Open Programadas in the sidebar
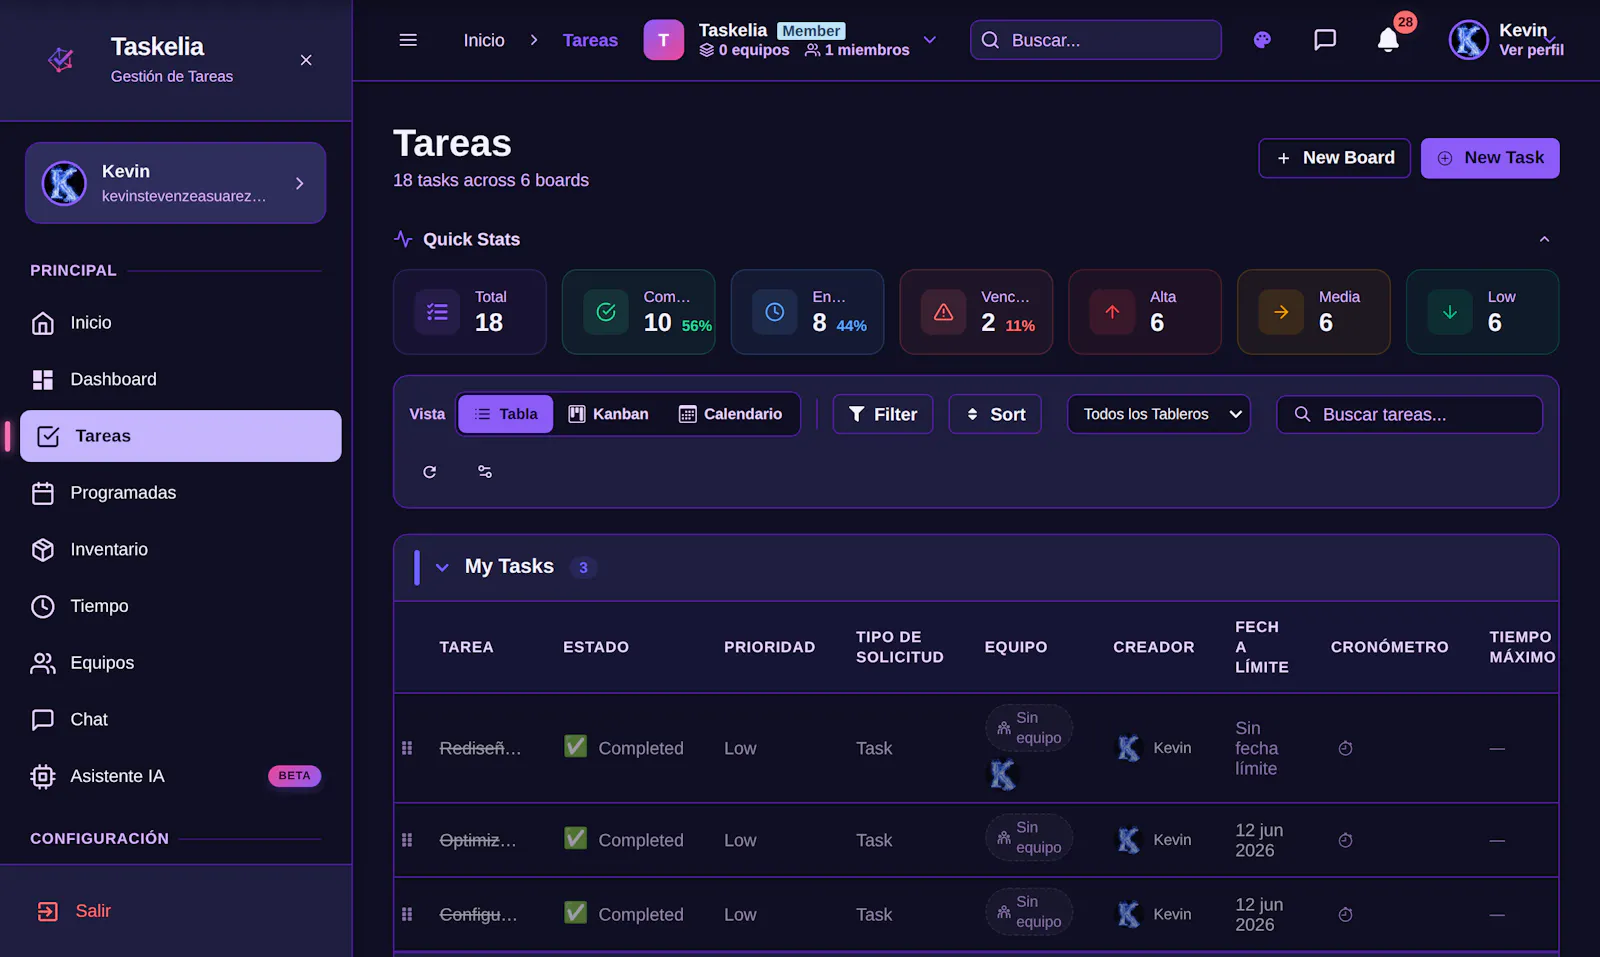 coord(180,493)
